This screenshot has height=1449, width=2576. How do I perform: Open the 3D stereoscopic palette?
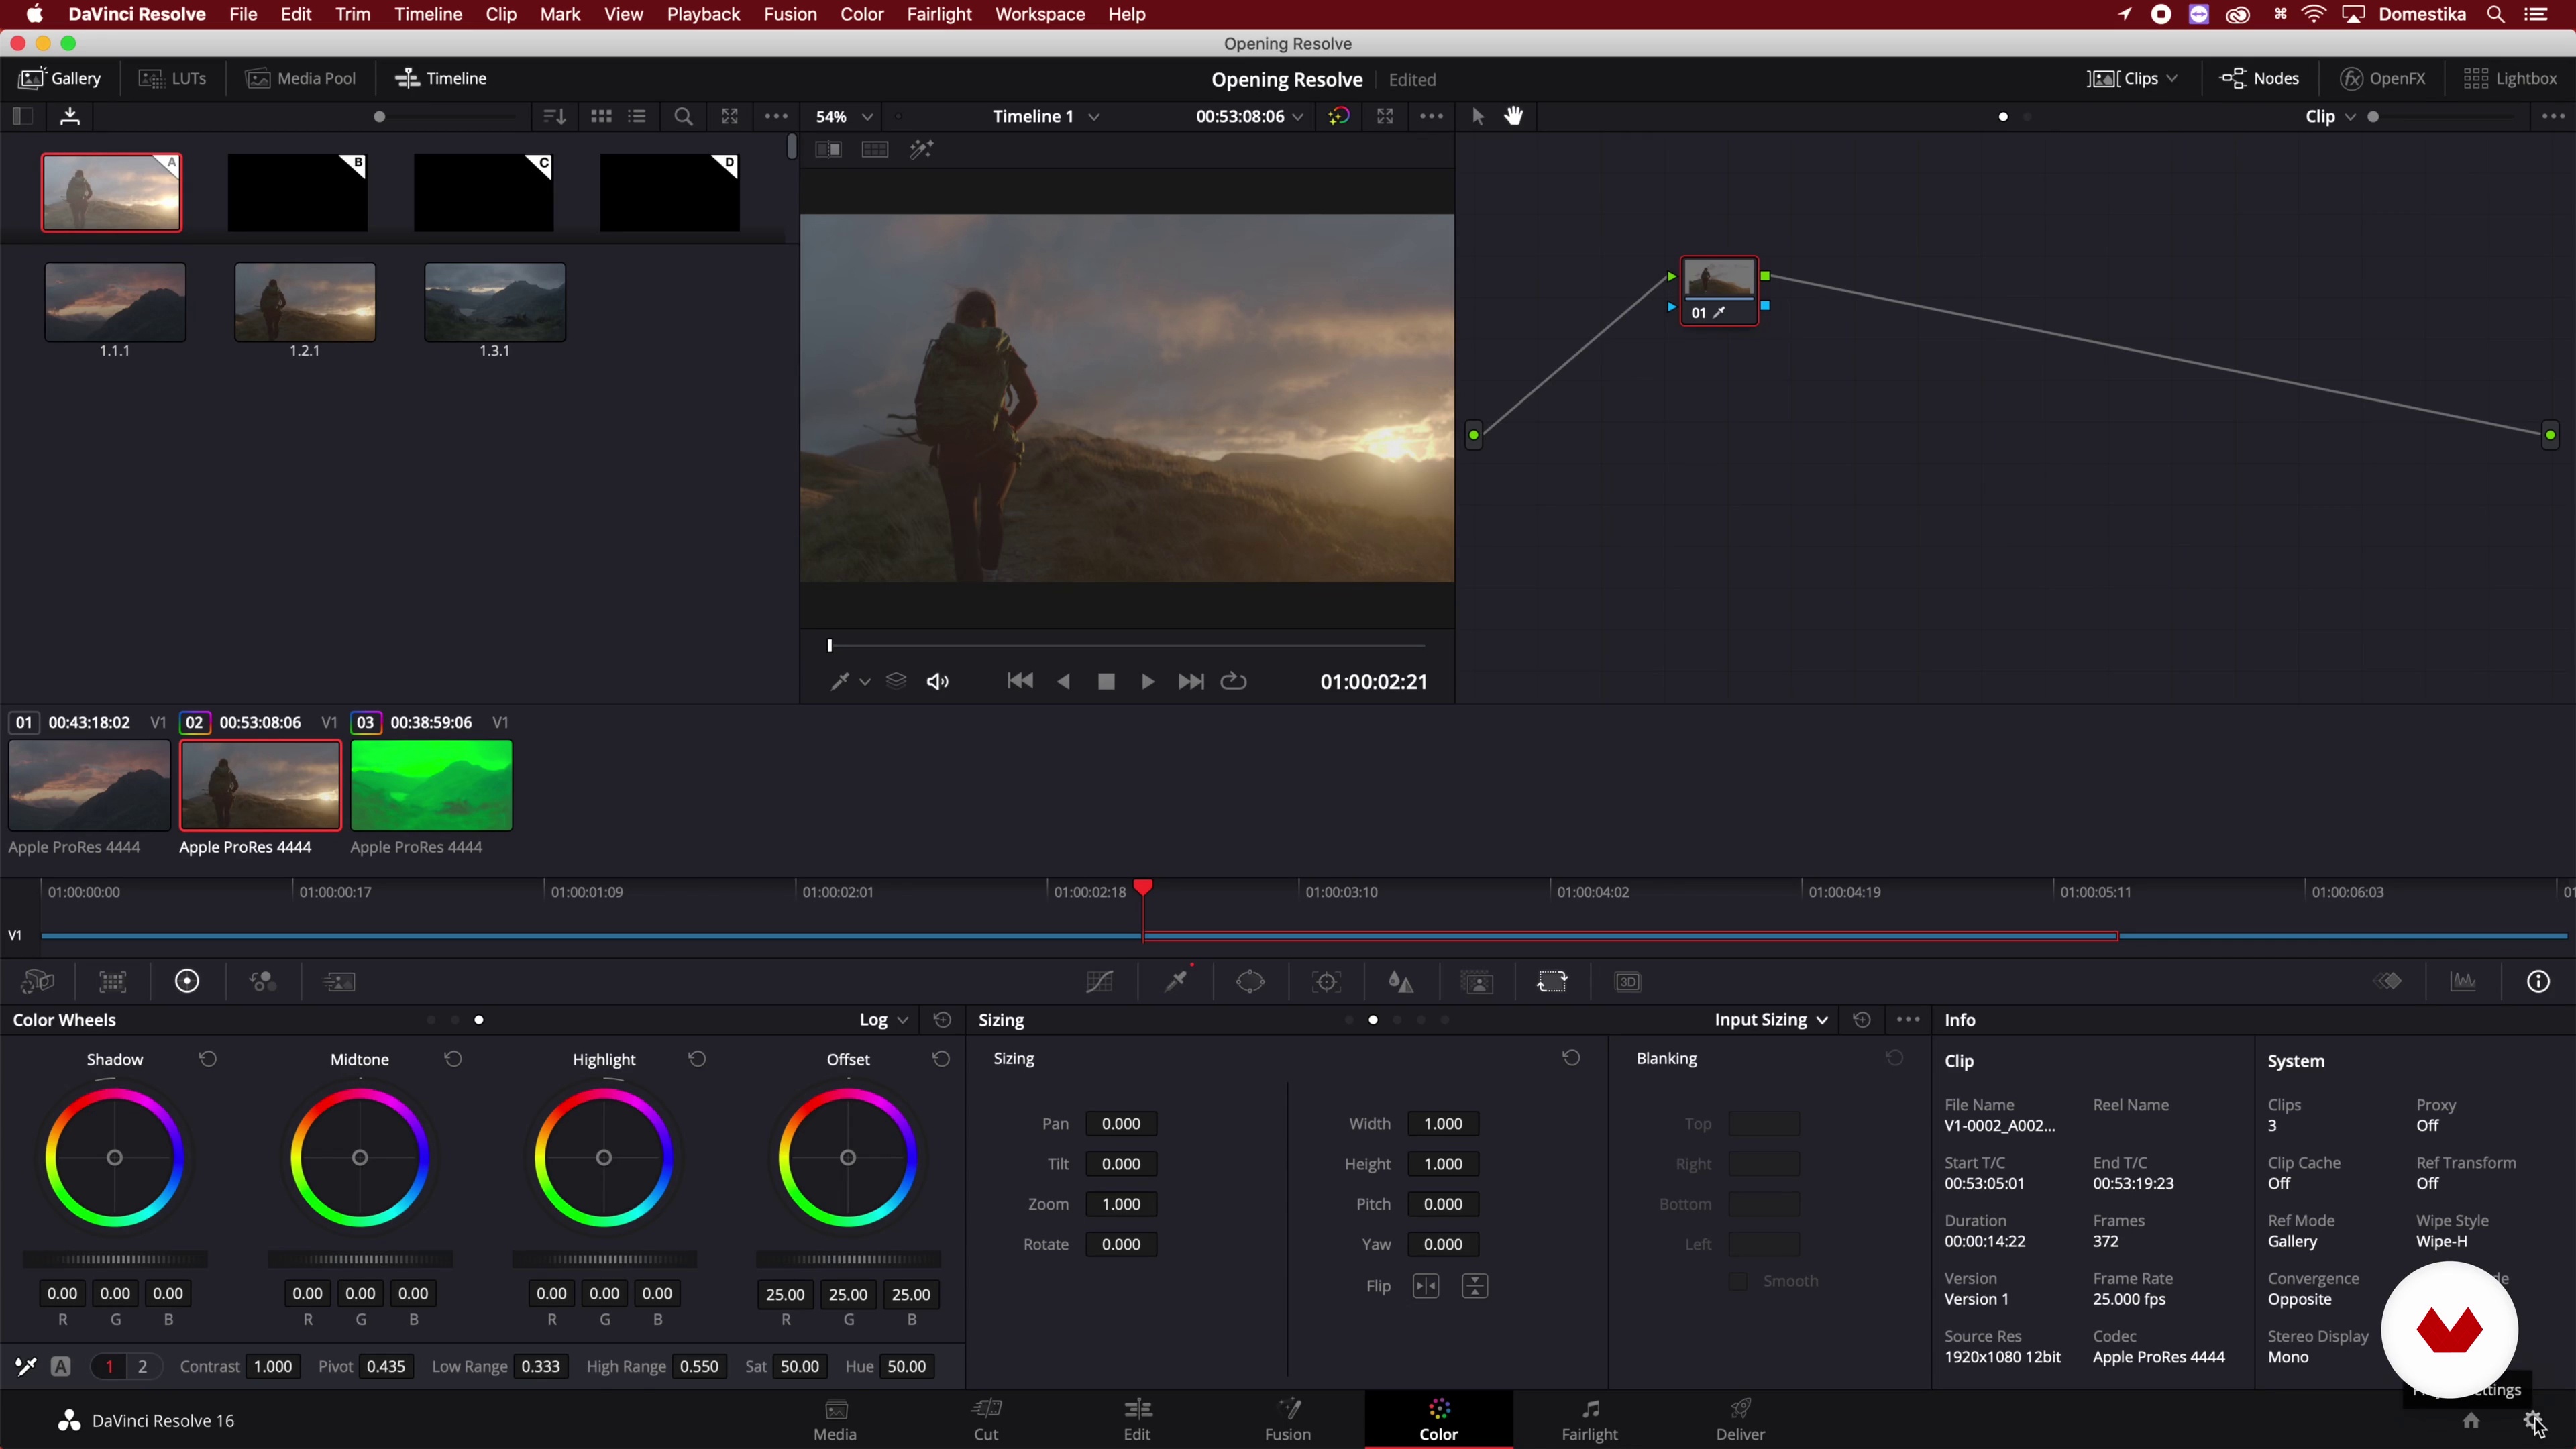coord(1628,982)
